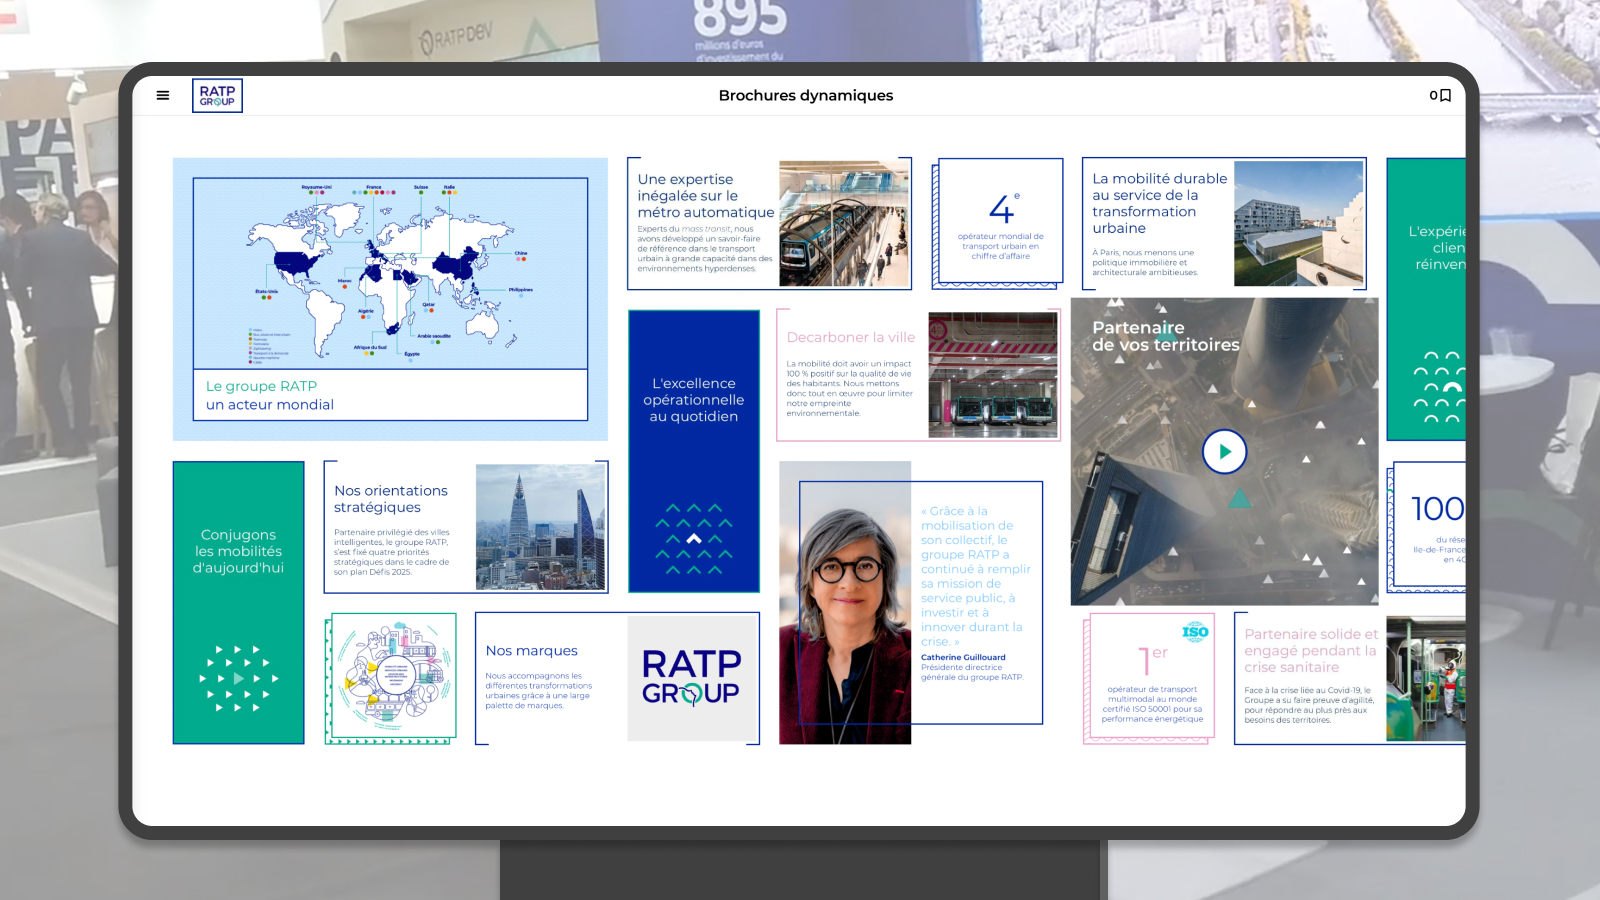This screenshot has height=900, width=1600.
Task: Click the Brochures dynamiques page title
Action: pos(806,96)
